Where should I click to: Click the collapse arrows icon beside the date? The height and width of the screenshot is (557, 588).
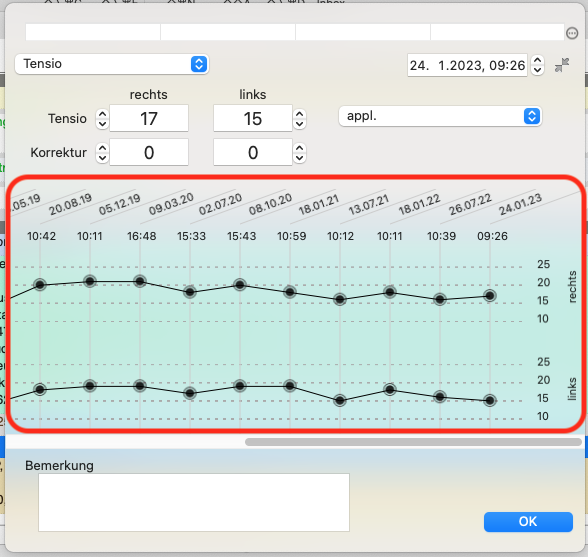point(562,65)
